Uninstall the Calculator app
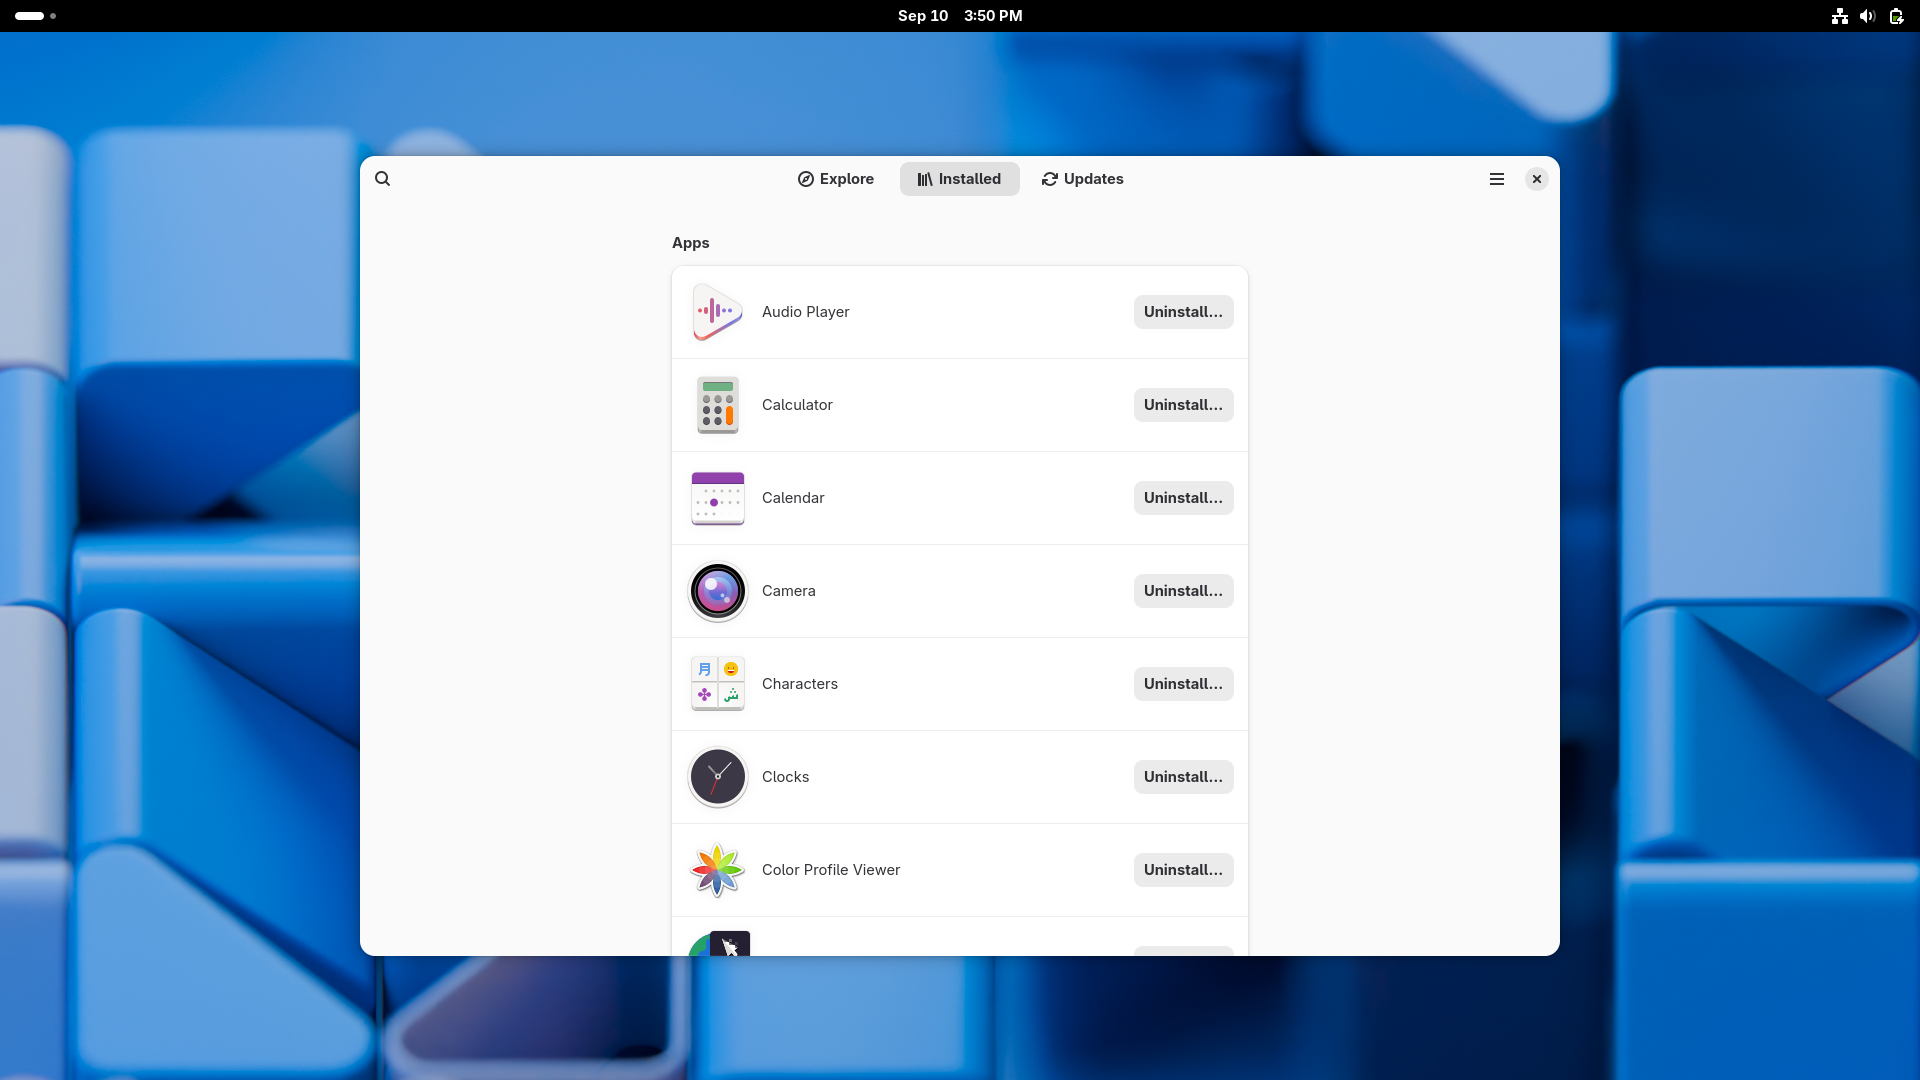This screenshot has width=1920, height=1080. (1183, 405)
